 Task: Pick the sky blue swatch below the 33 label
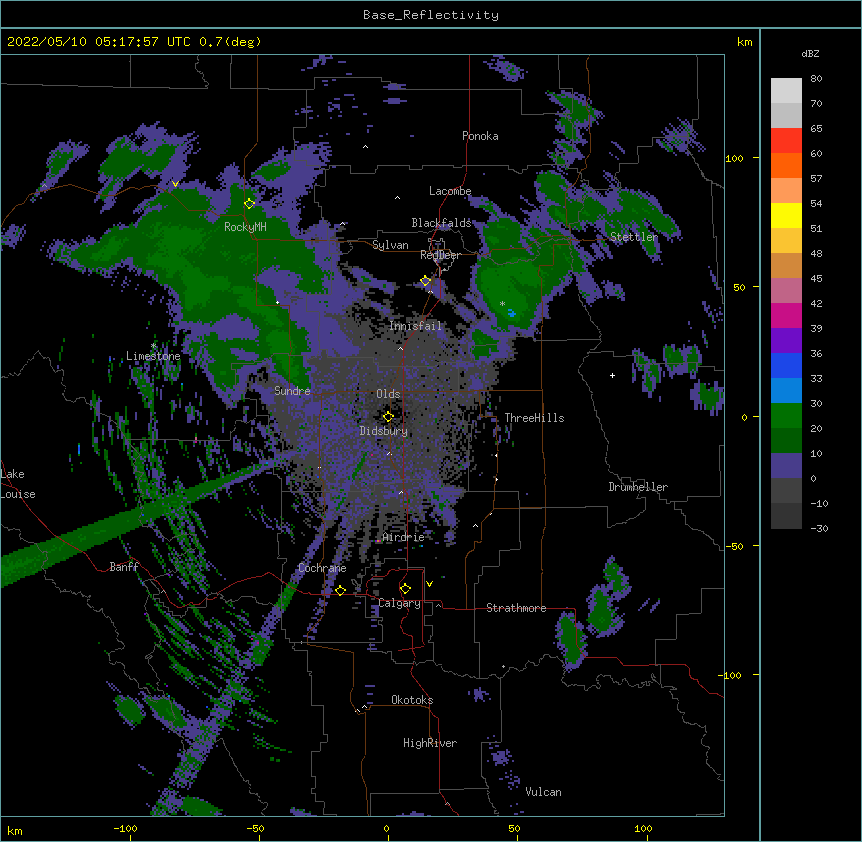coord(786,390)
